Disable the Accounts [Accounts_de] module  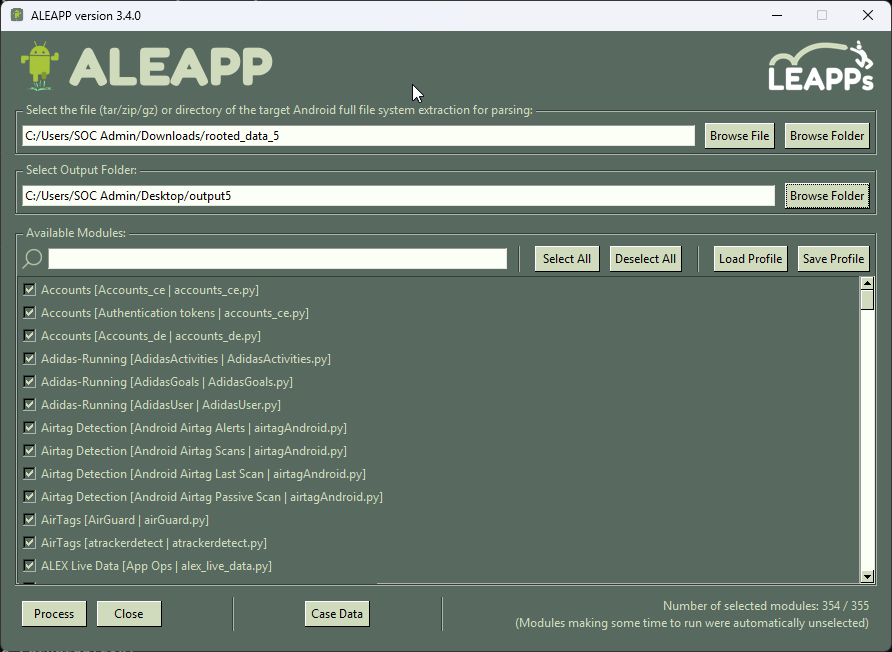click(x=29, y=335)
